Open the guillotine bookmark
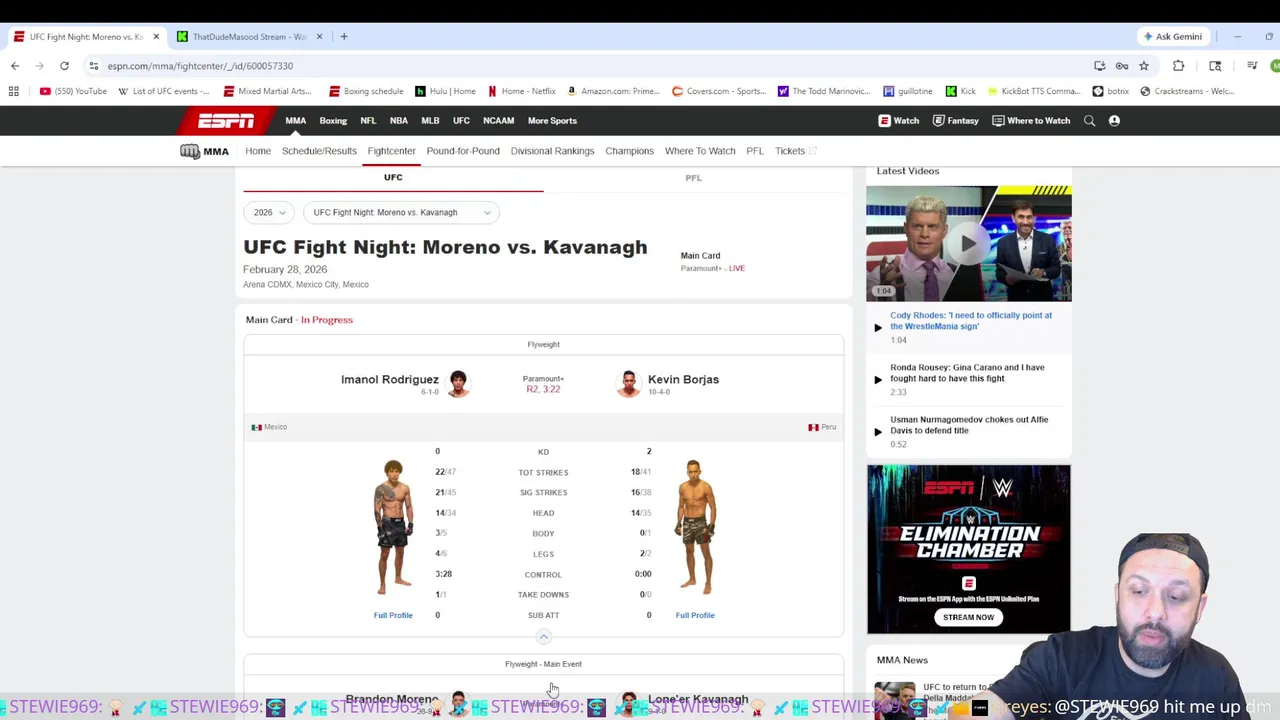The width and height of the screenshot is (1280, 720). tap(907, 91)
